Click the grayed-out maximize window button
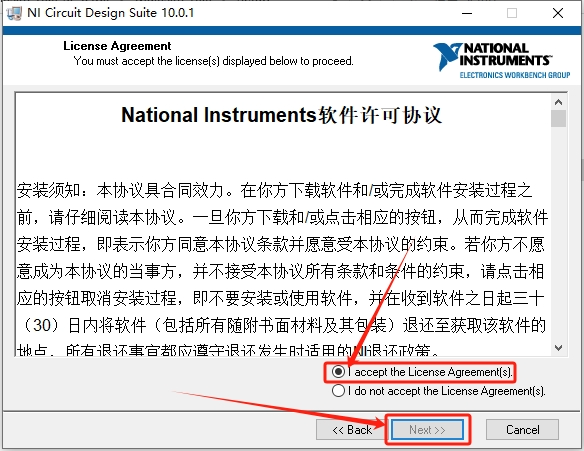The height and width of the screenshot is (451, 584). [x=512, y=13]
